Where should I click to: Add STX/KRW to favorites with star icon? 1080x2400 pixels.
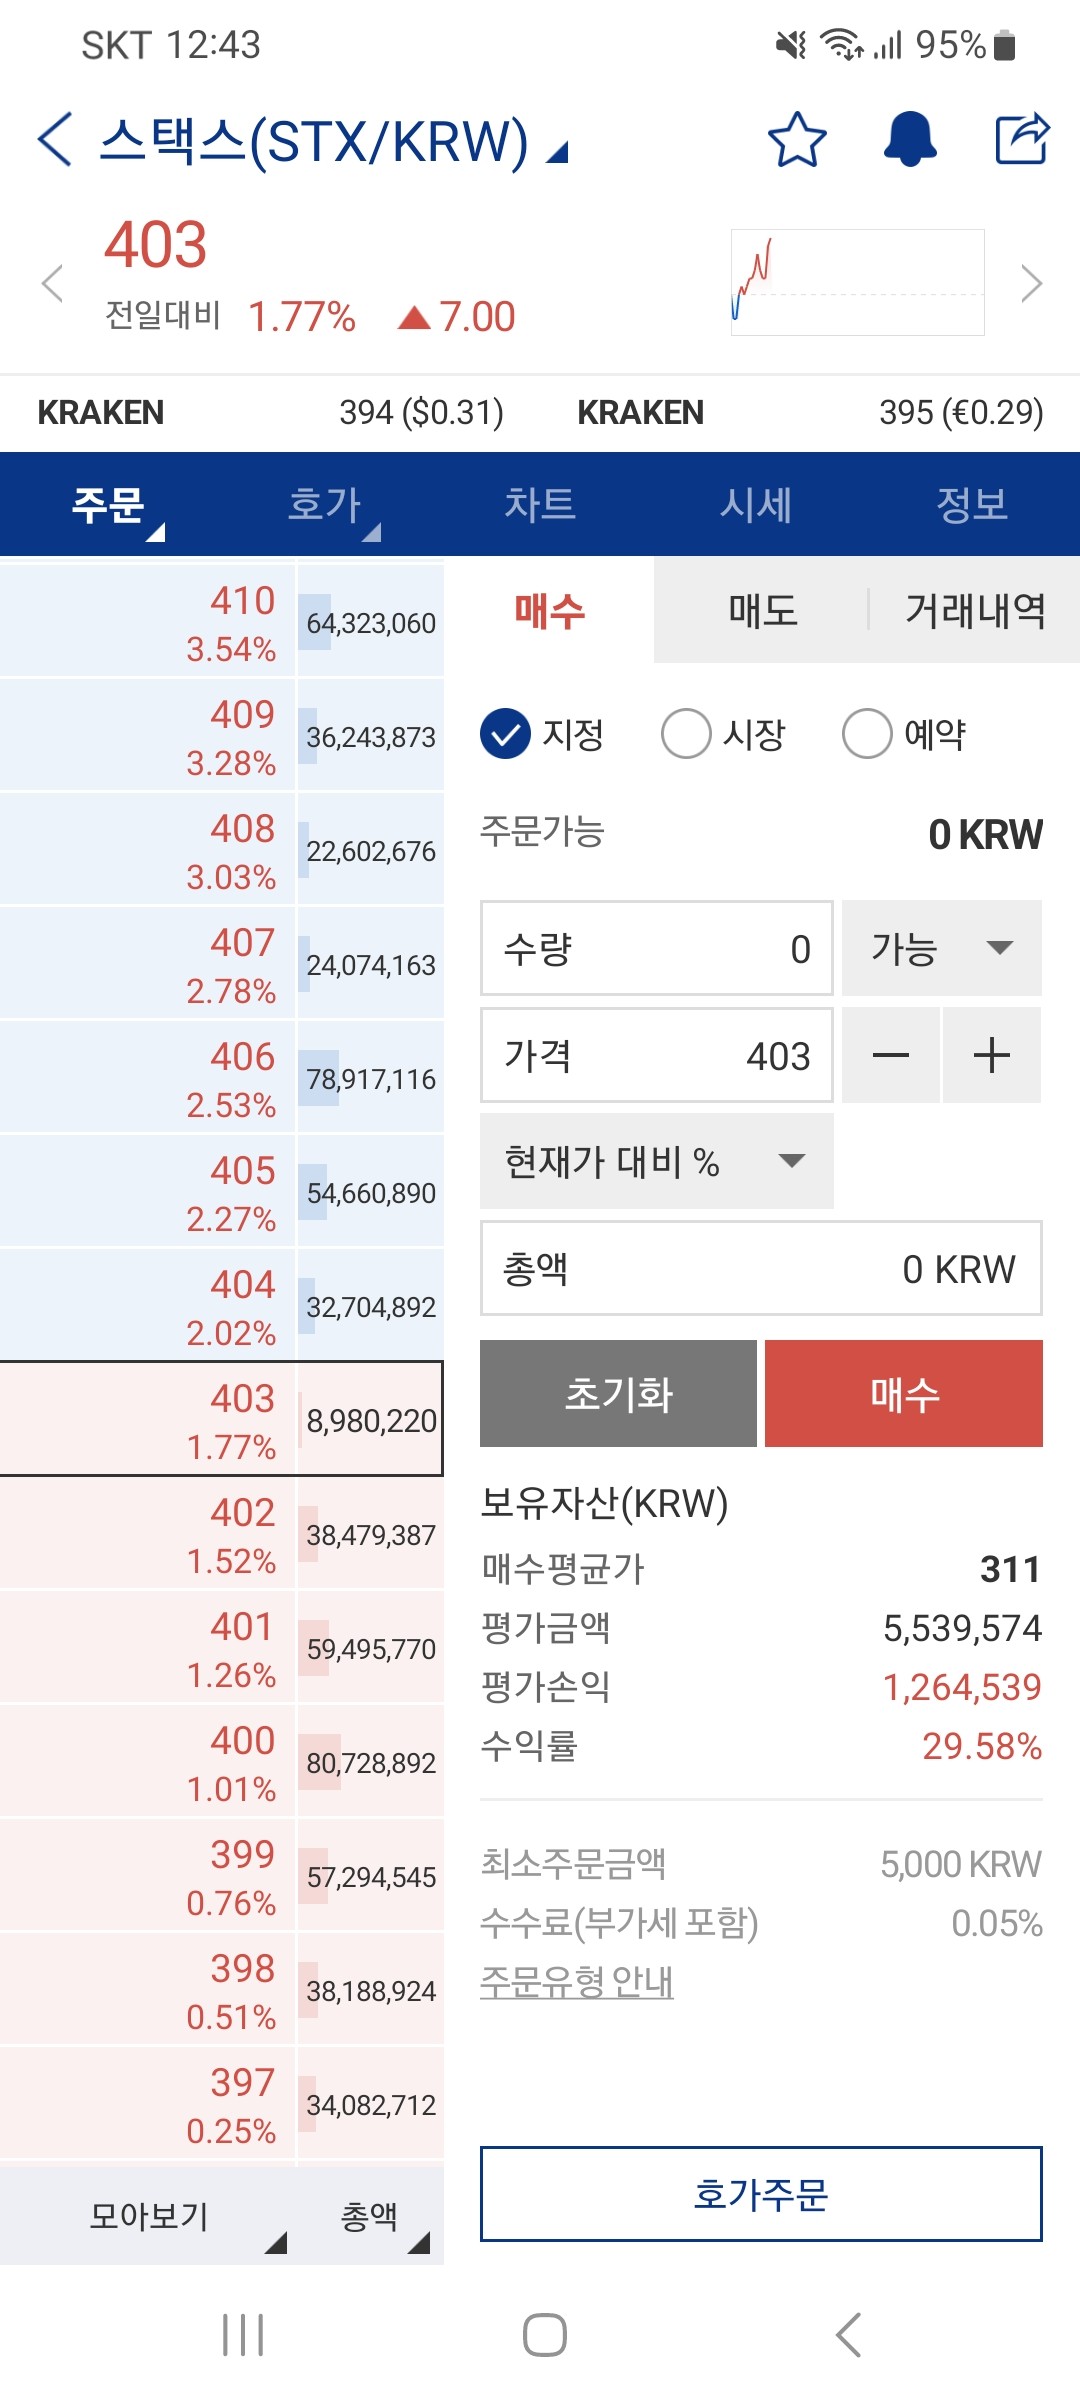[797, 139]
